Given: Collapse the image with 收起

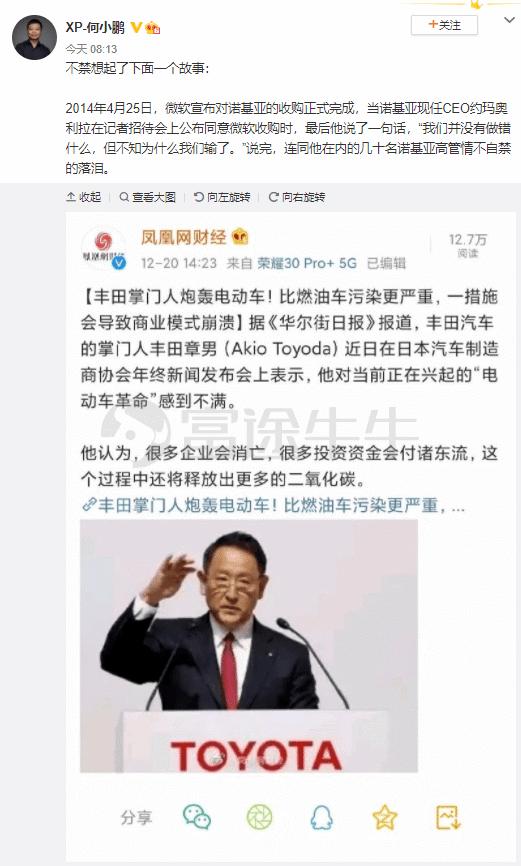Looking at the screenshot, I should point(83,197).
